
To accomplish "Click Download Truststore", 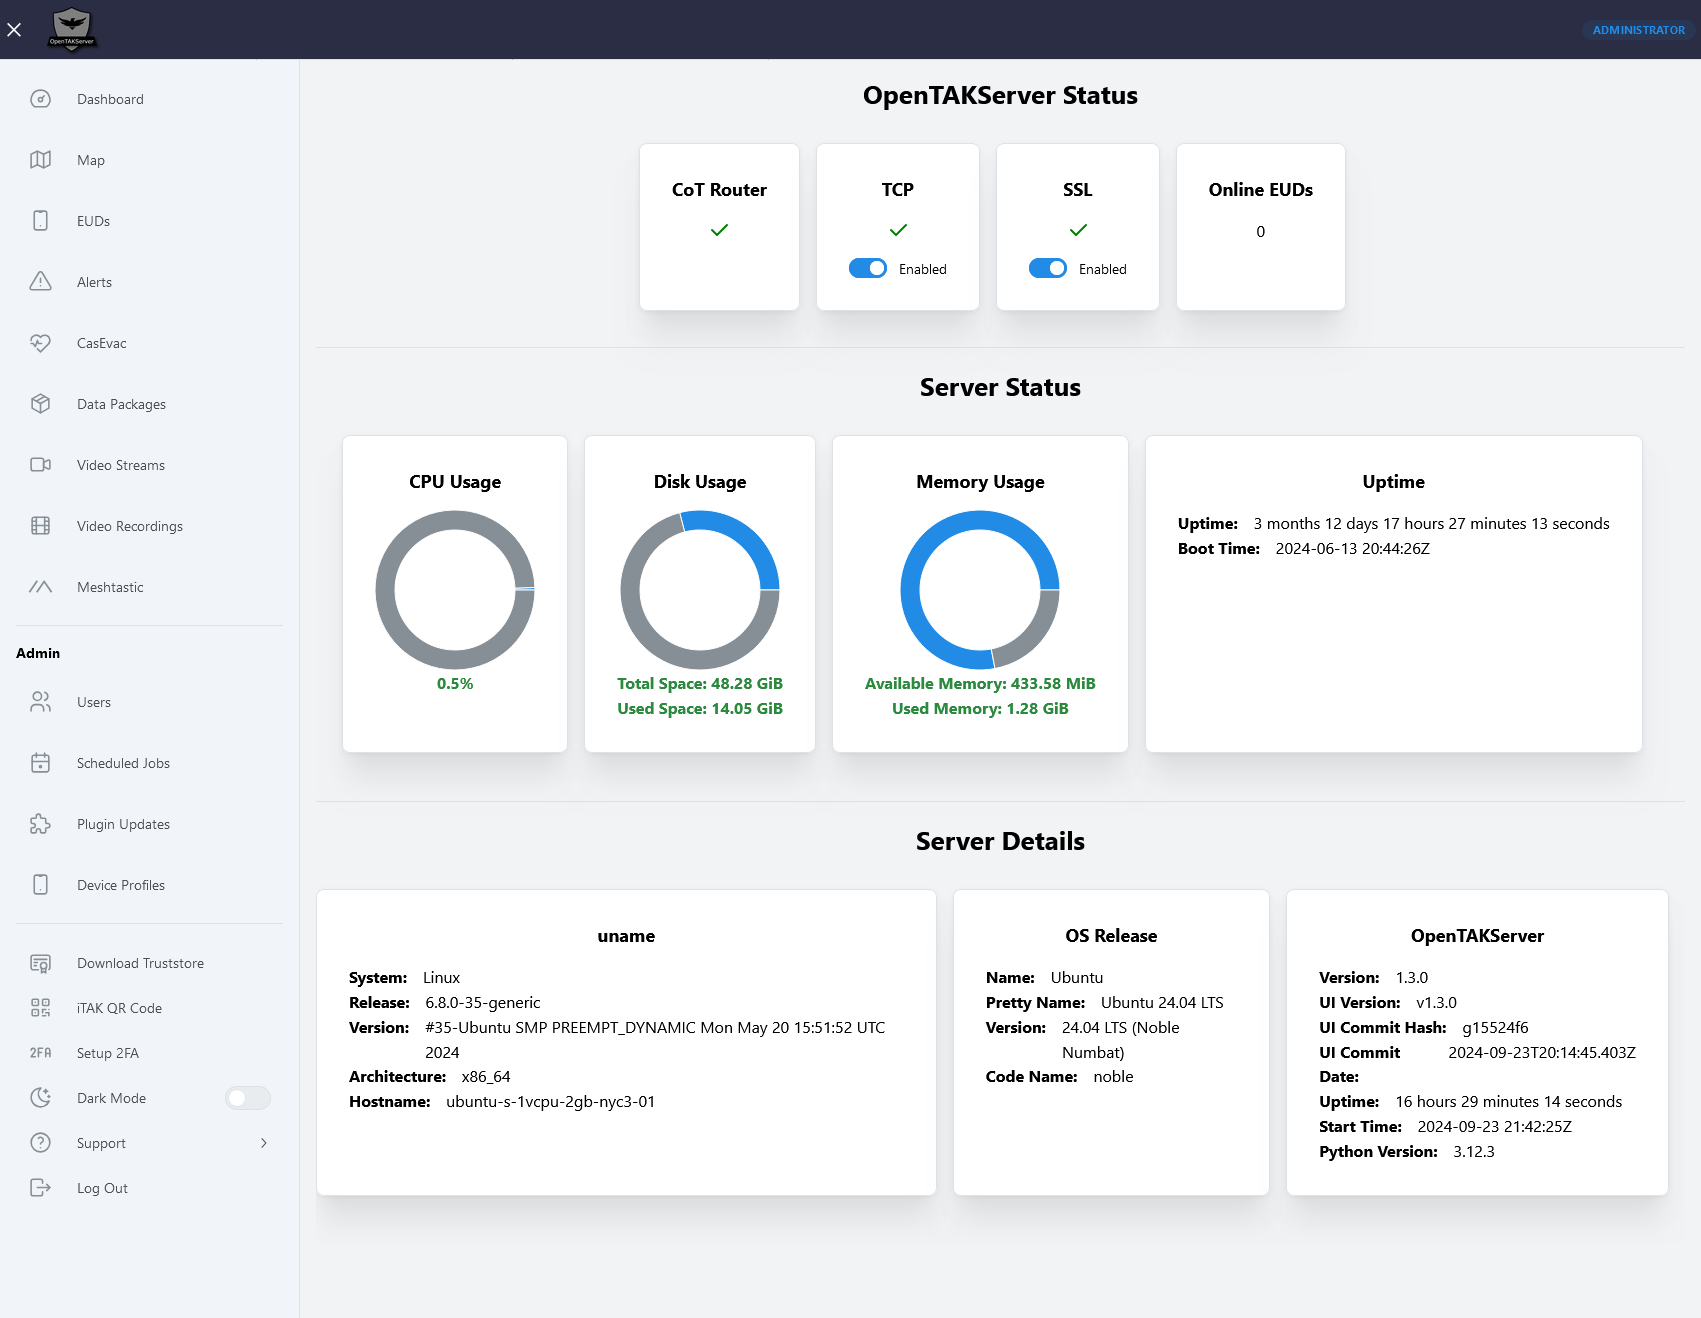I will click(x=140, y=963).
